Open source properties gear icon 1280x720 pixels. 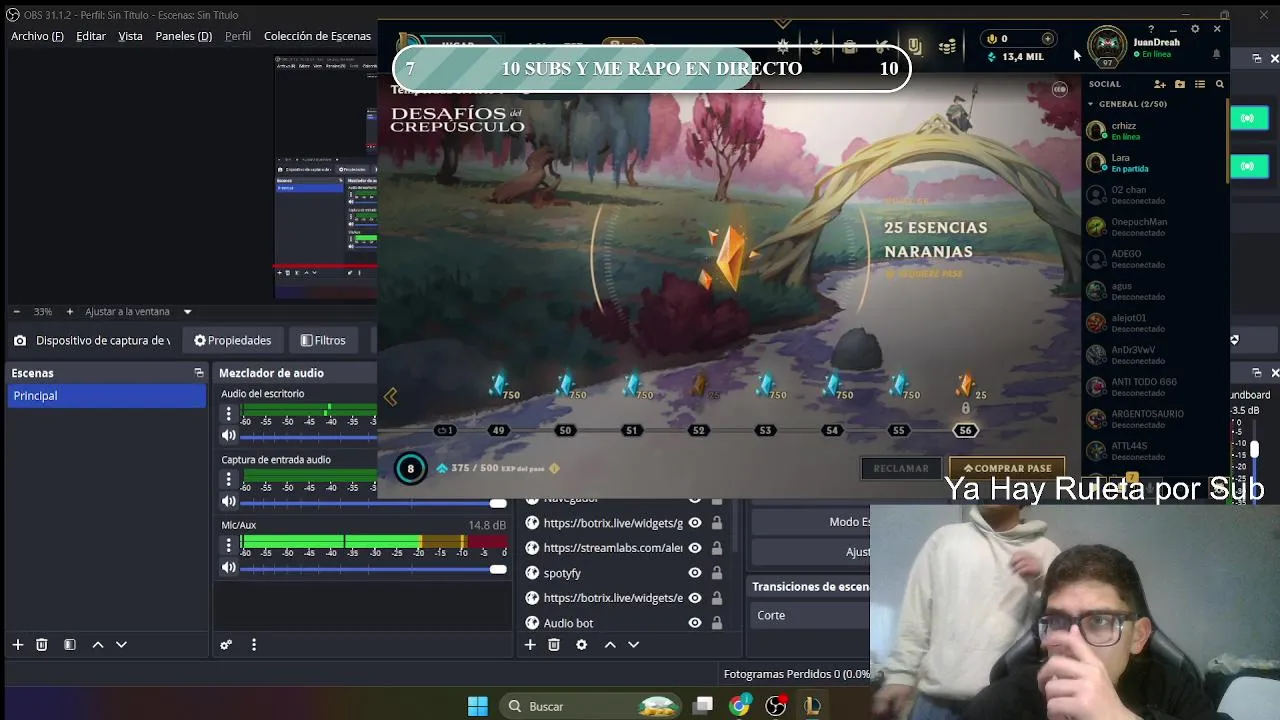581,645
